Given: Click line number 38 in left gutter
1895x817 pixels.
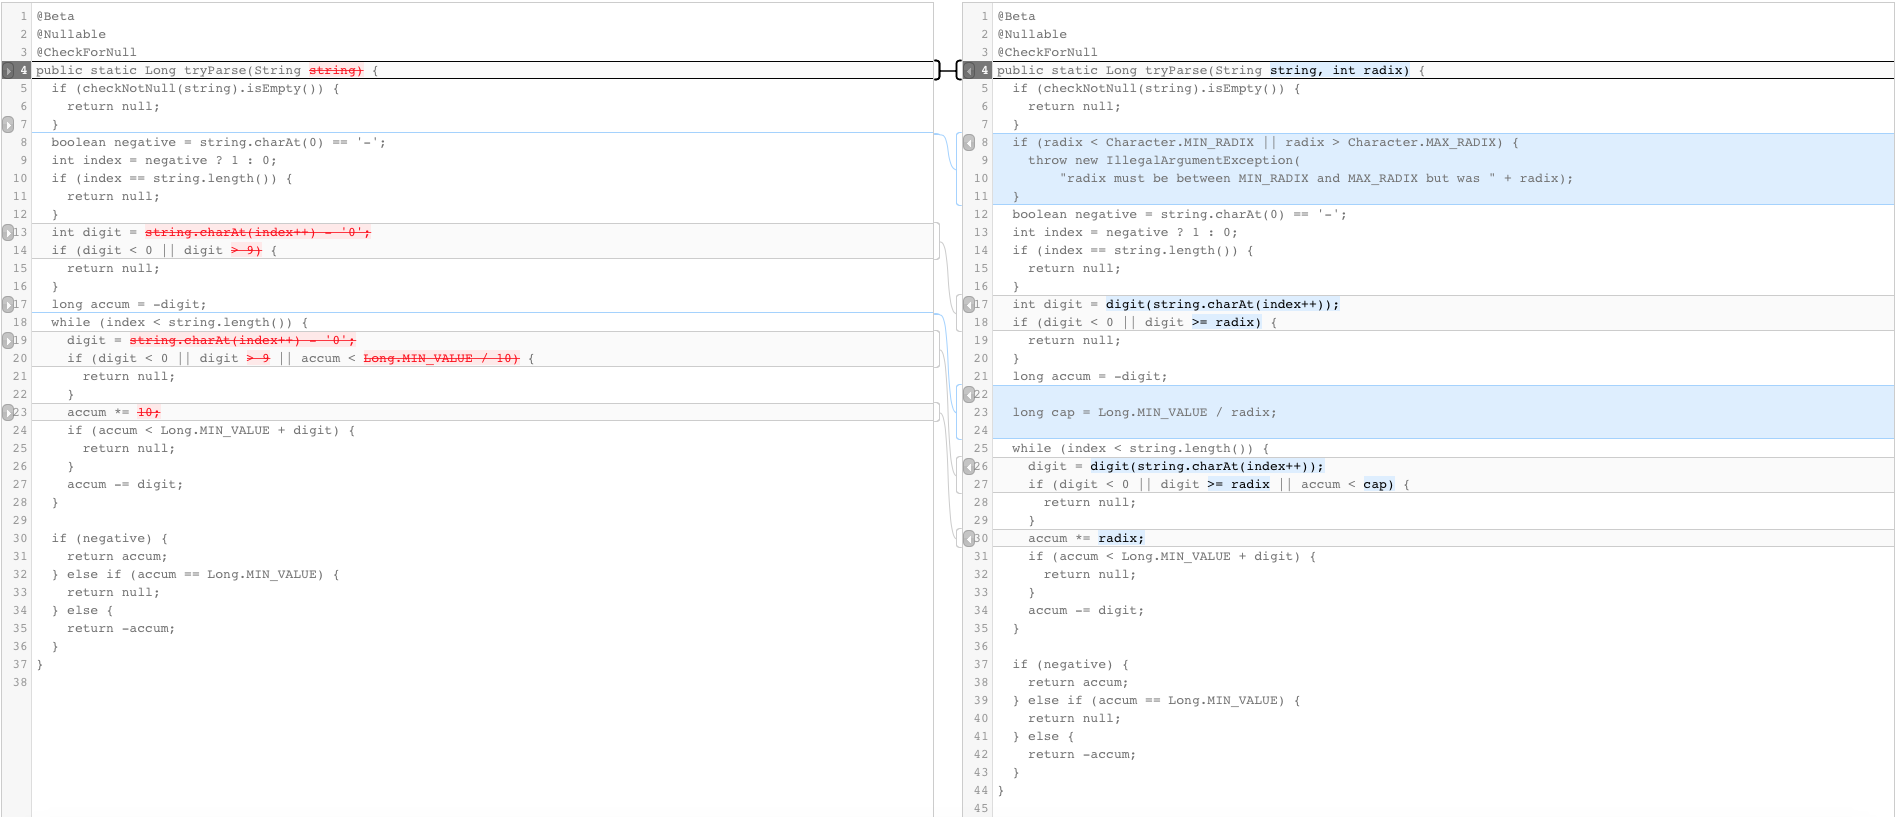Looking at the screenshot, I should click(x=20, y=683).
